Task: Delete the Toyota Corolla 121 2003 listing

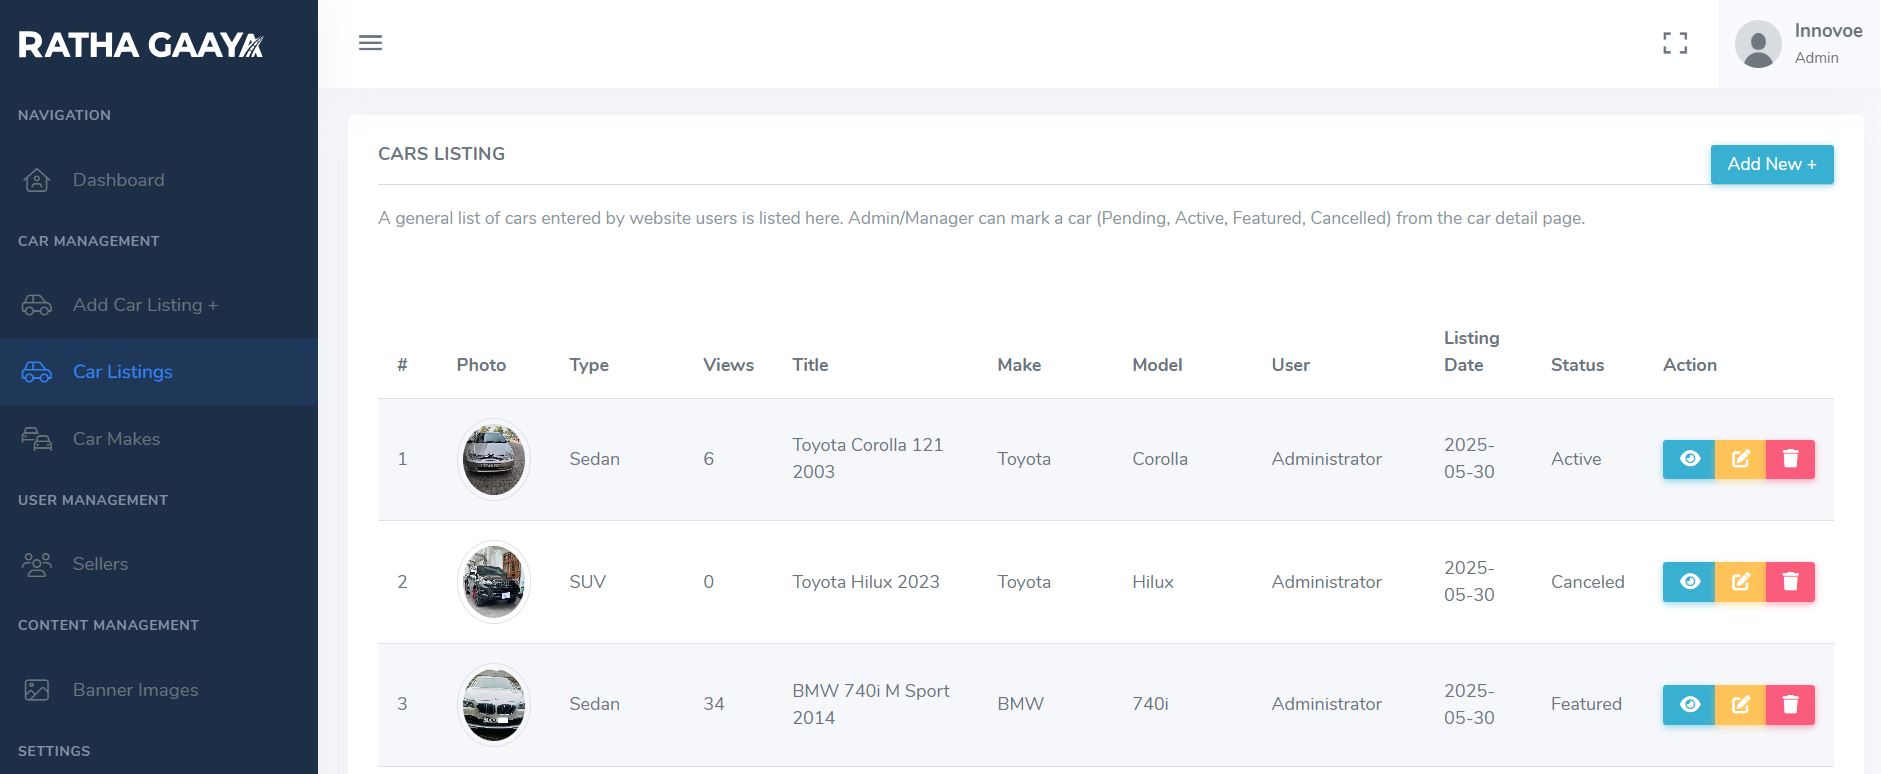Action: click(1790, 459)
